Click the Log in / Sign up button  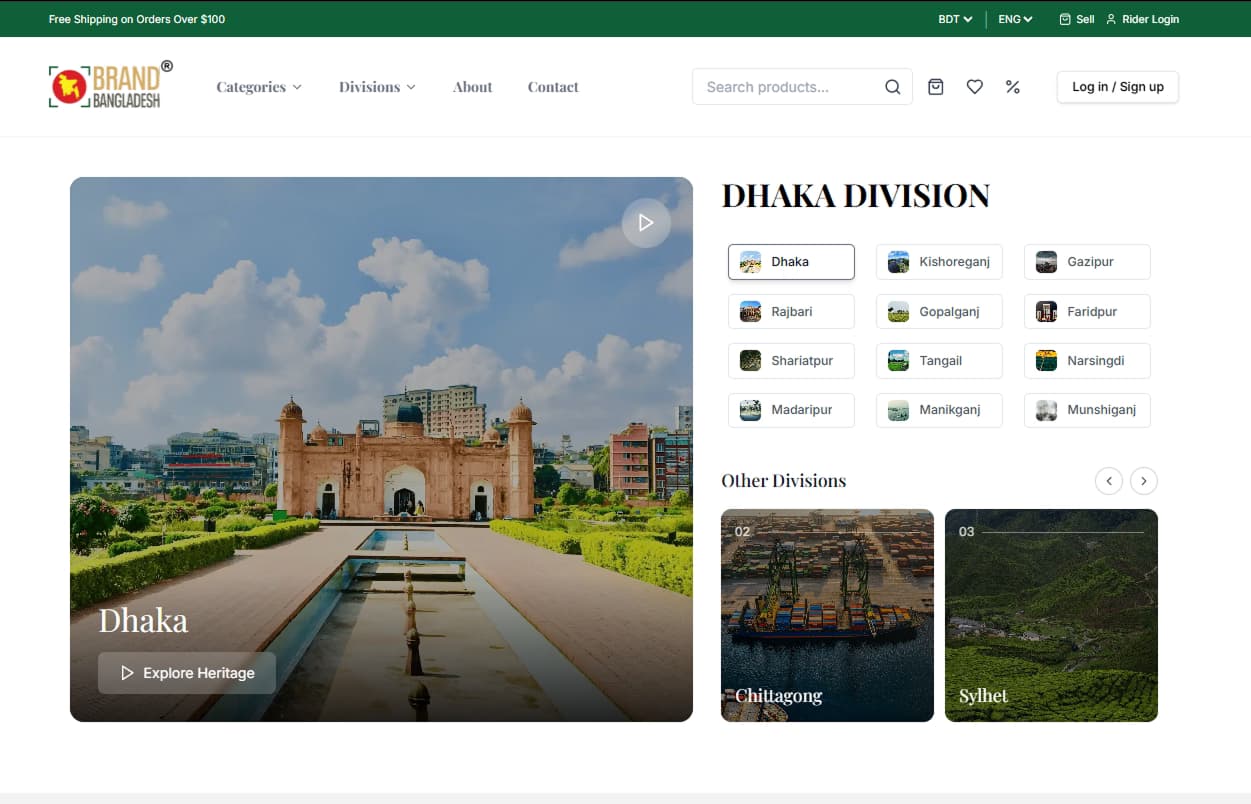point(1117,87)
